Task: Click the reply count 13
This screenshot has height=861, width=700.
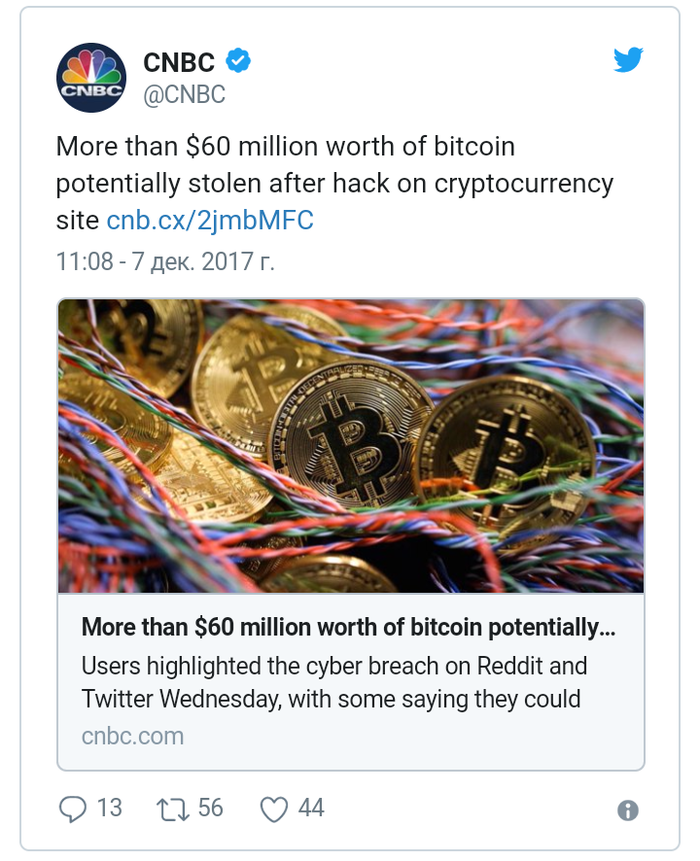Action: point(109,808)
